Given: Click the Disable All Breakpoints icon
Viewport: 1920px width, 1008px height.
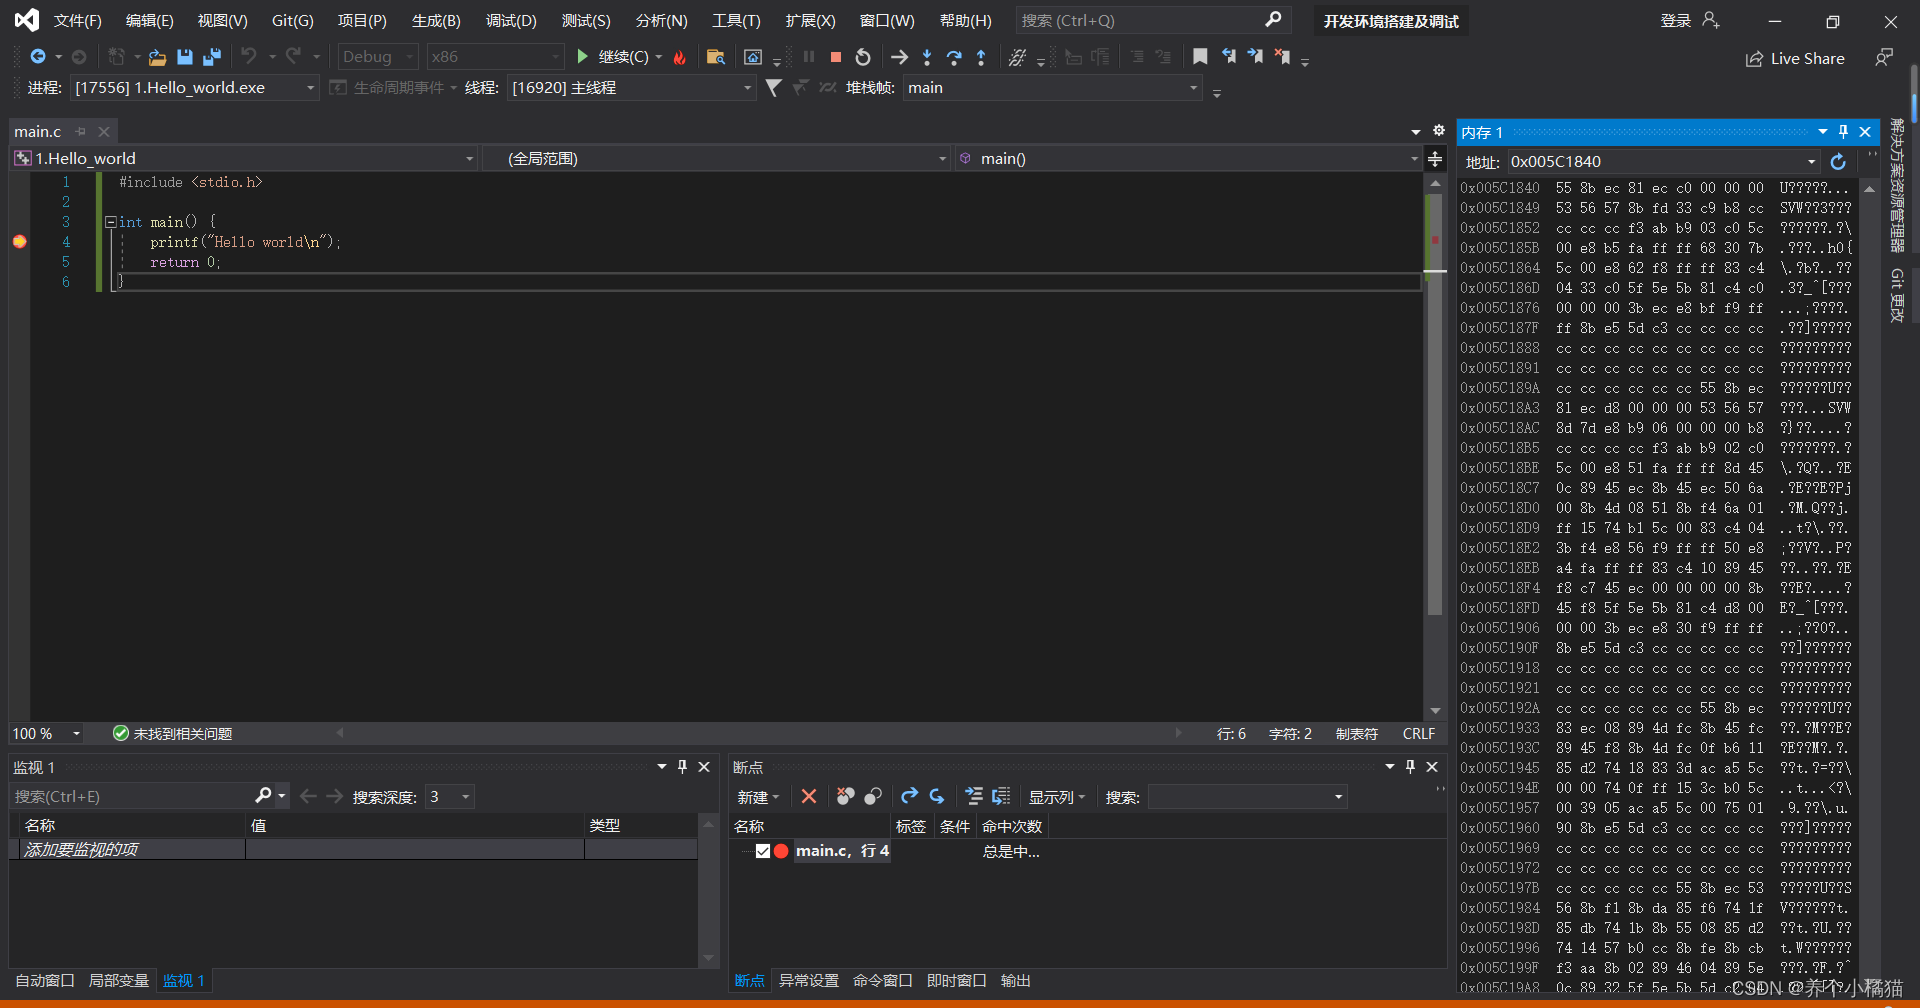Looking at the screenshot, I should [x=873, y=796].
